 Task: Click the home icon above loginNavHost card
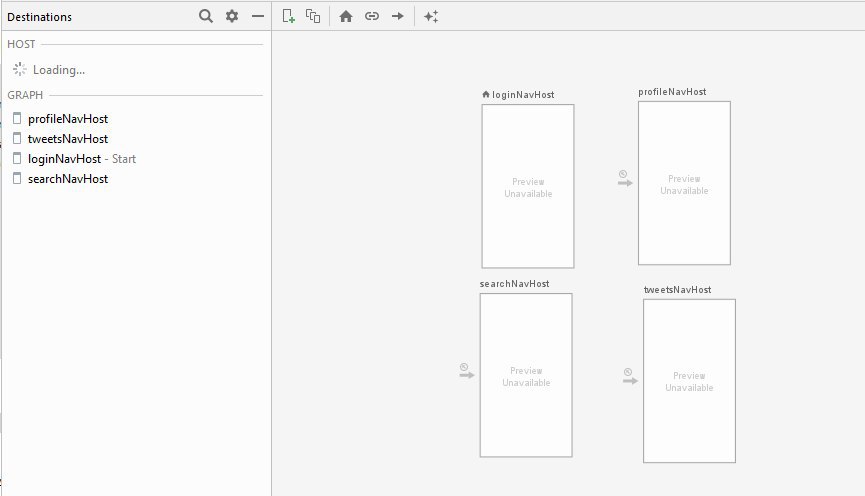tap(485, 94)
